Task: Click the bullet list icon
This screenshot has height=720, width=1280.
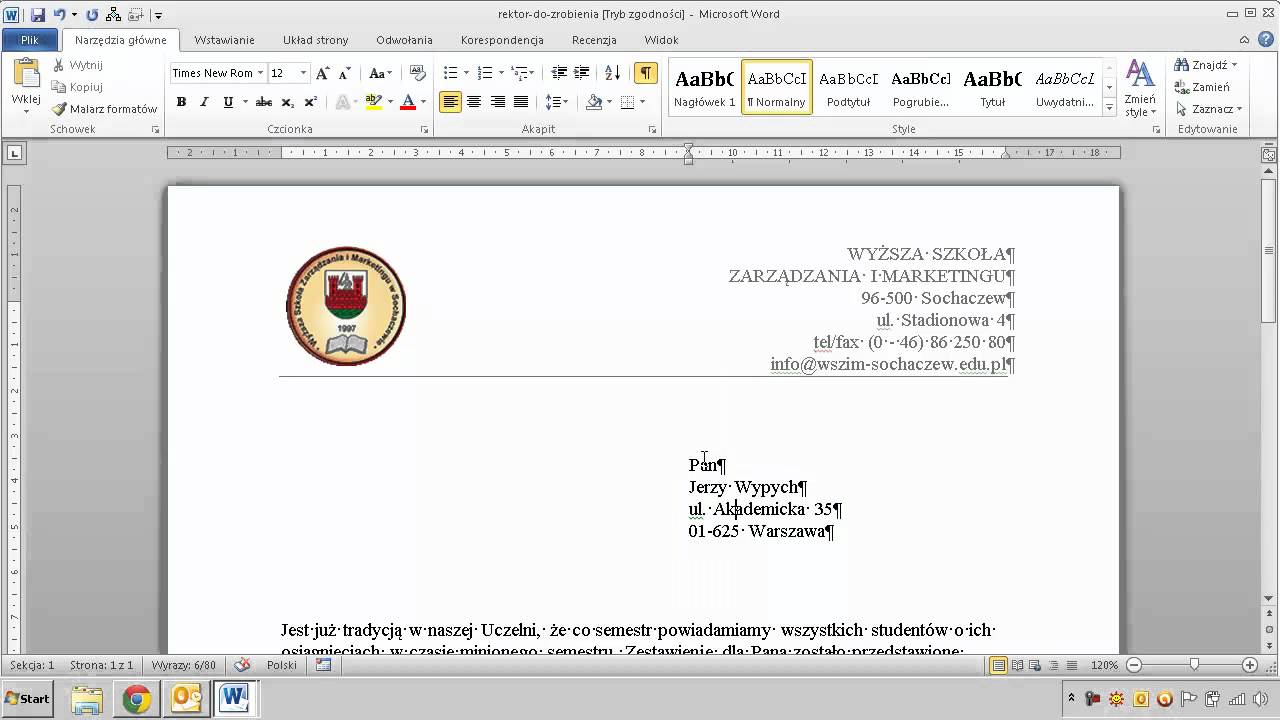Action: 450,73
